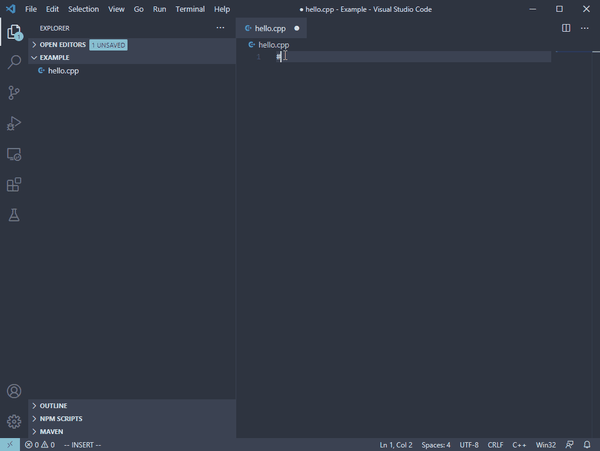The width and height of the screenshot is (600, 451).
Task: Click the unsaved dot on hello.cpp tab
Action: [x=297, y=28]
